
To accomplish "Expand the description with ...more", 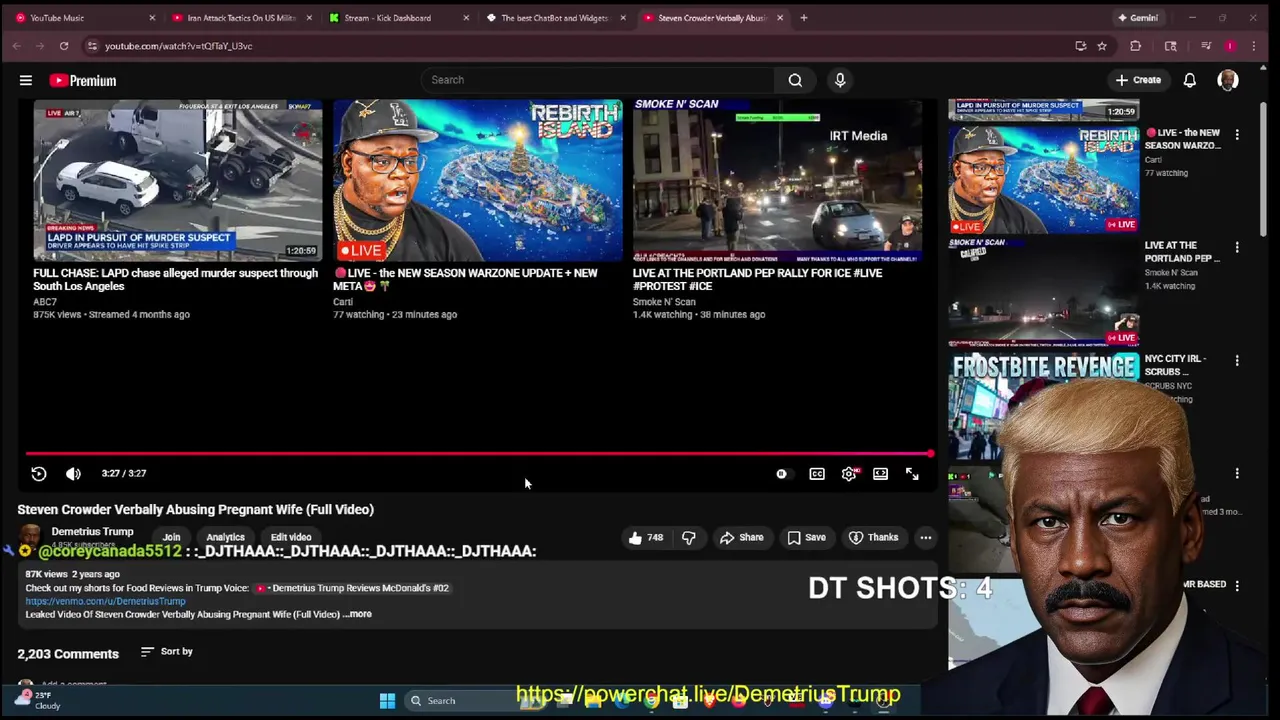I will [357, 614].
